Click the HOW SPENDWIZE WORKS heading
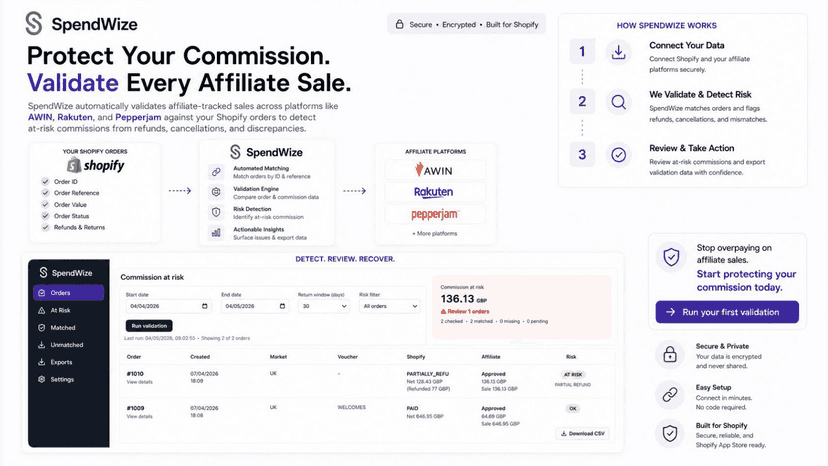 (x=666, y=25)
